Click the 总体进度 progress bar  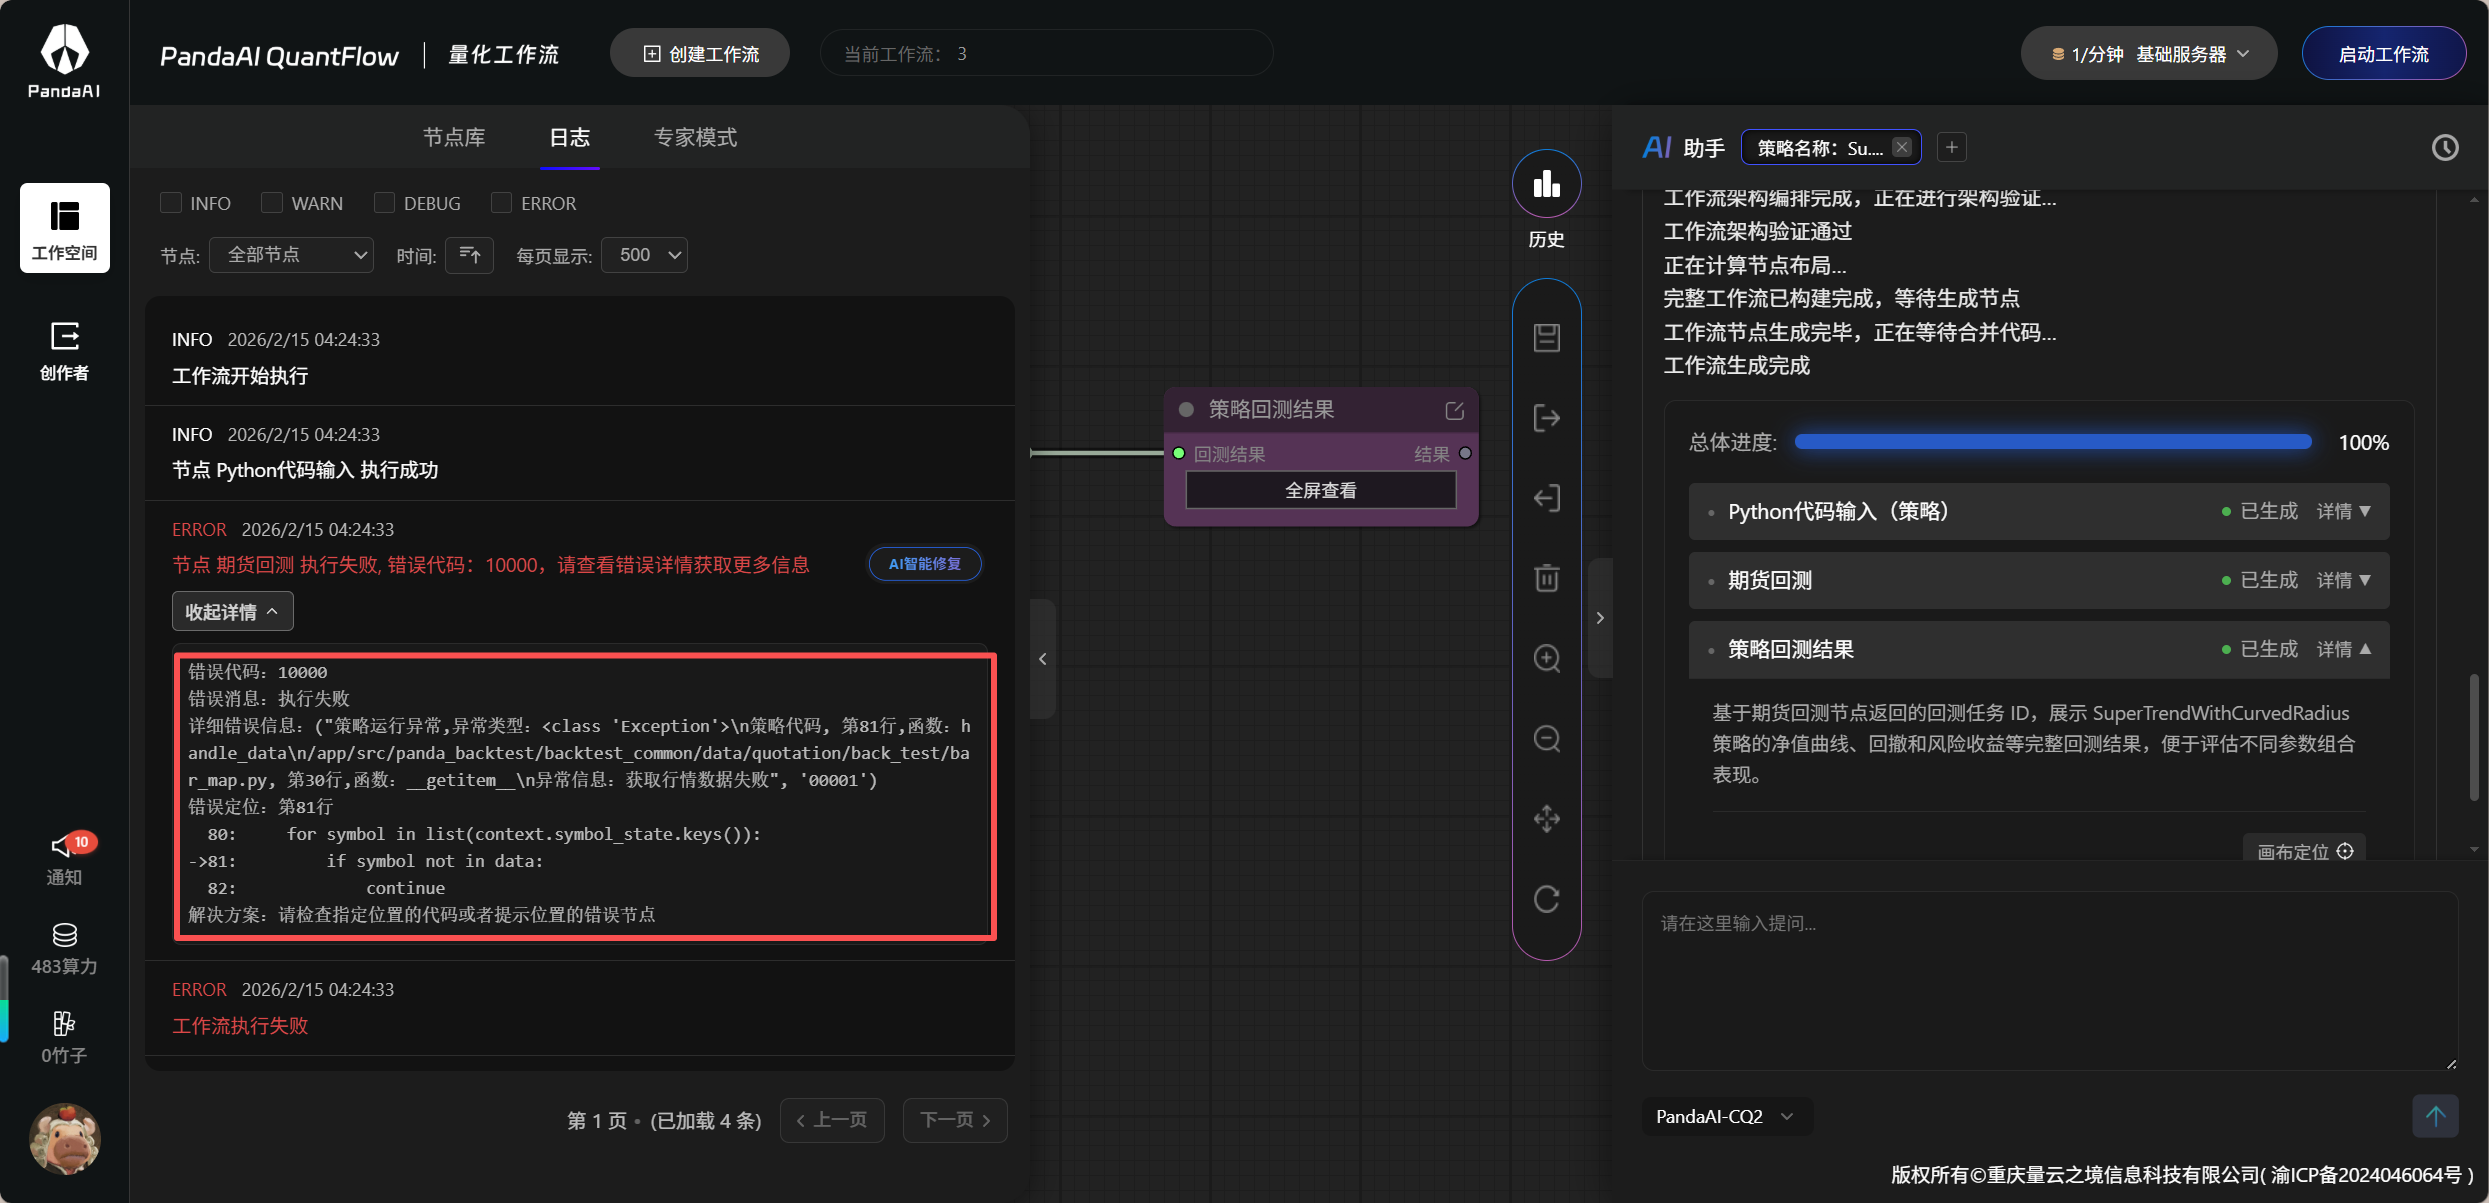[2052, 442]
